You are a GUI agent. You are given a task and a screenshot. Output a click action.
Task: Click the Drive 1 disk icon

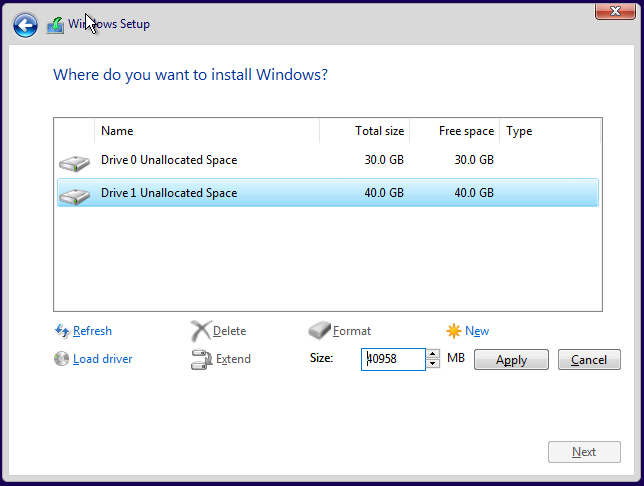pos(74,196)
